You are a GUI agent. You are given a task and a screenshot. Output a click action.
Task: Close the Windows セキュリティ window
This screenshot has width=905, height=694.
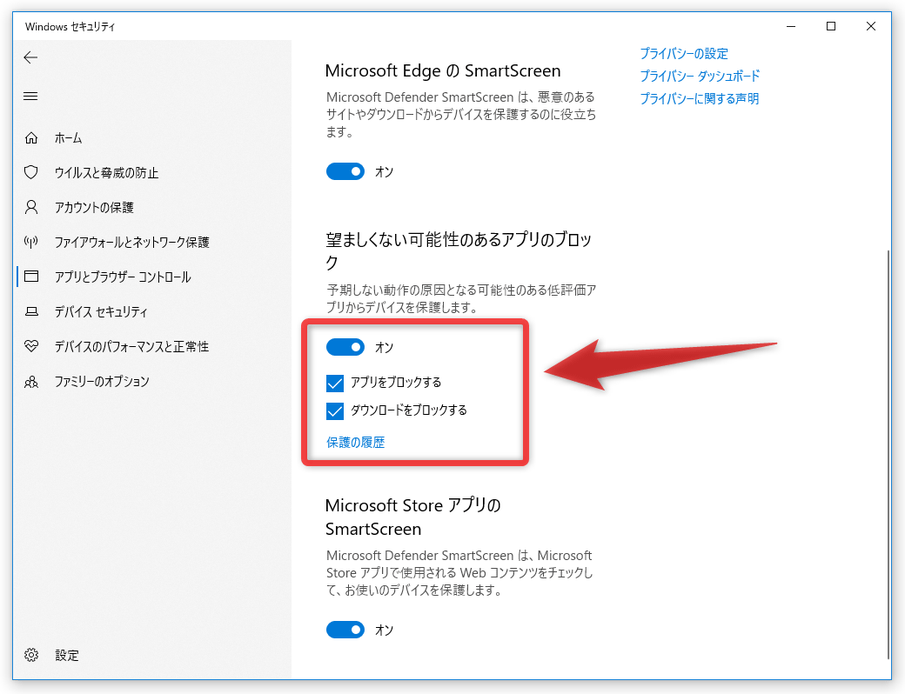point(870,26)
